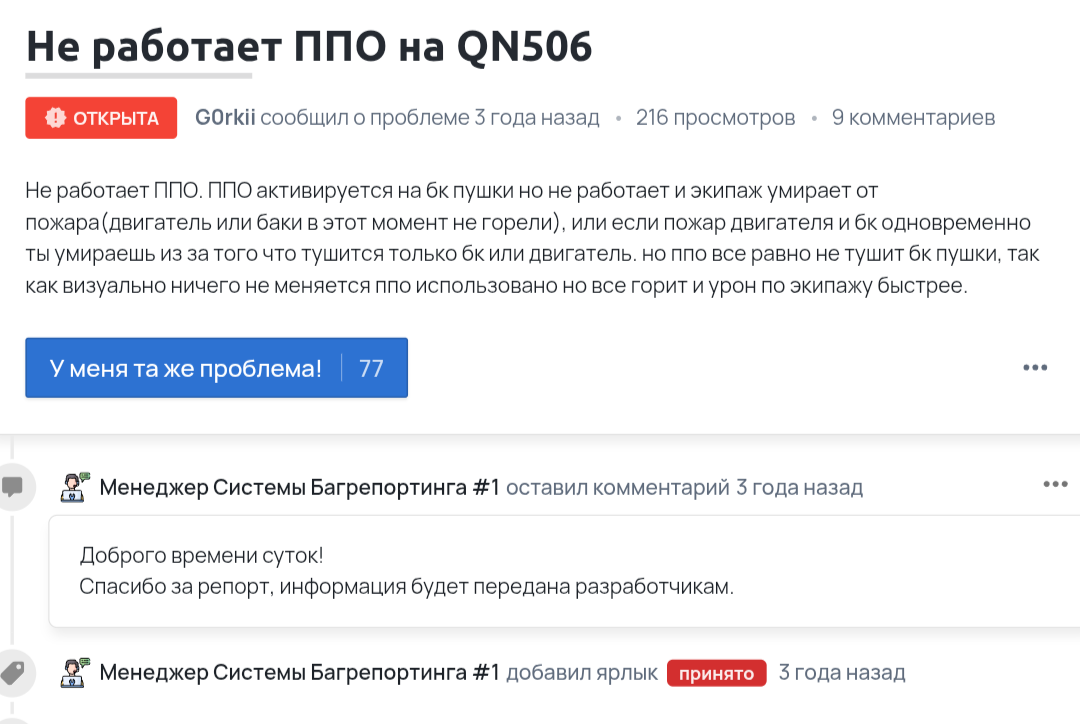This screenshot has height=724, width=1080.
Task: Open the three-dot menu of the report
Action: click(1035, 368)
